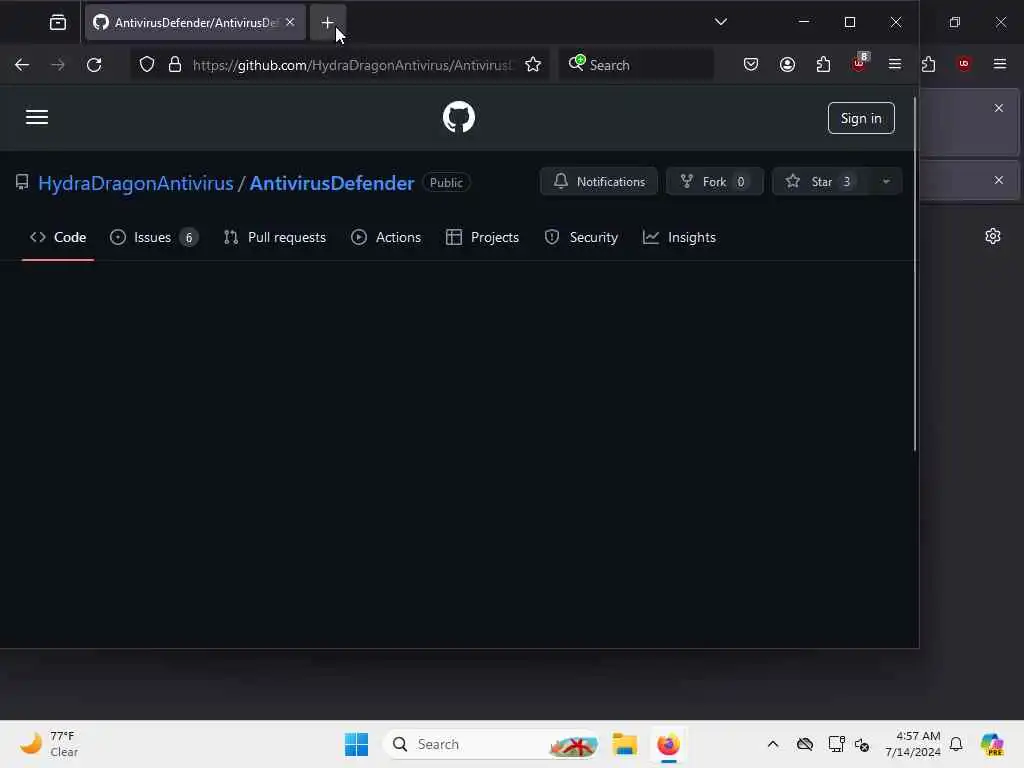List all tabs dropdown arrow

pos(720,22)
